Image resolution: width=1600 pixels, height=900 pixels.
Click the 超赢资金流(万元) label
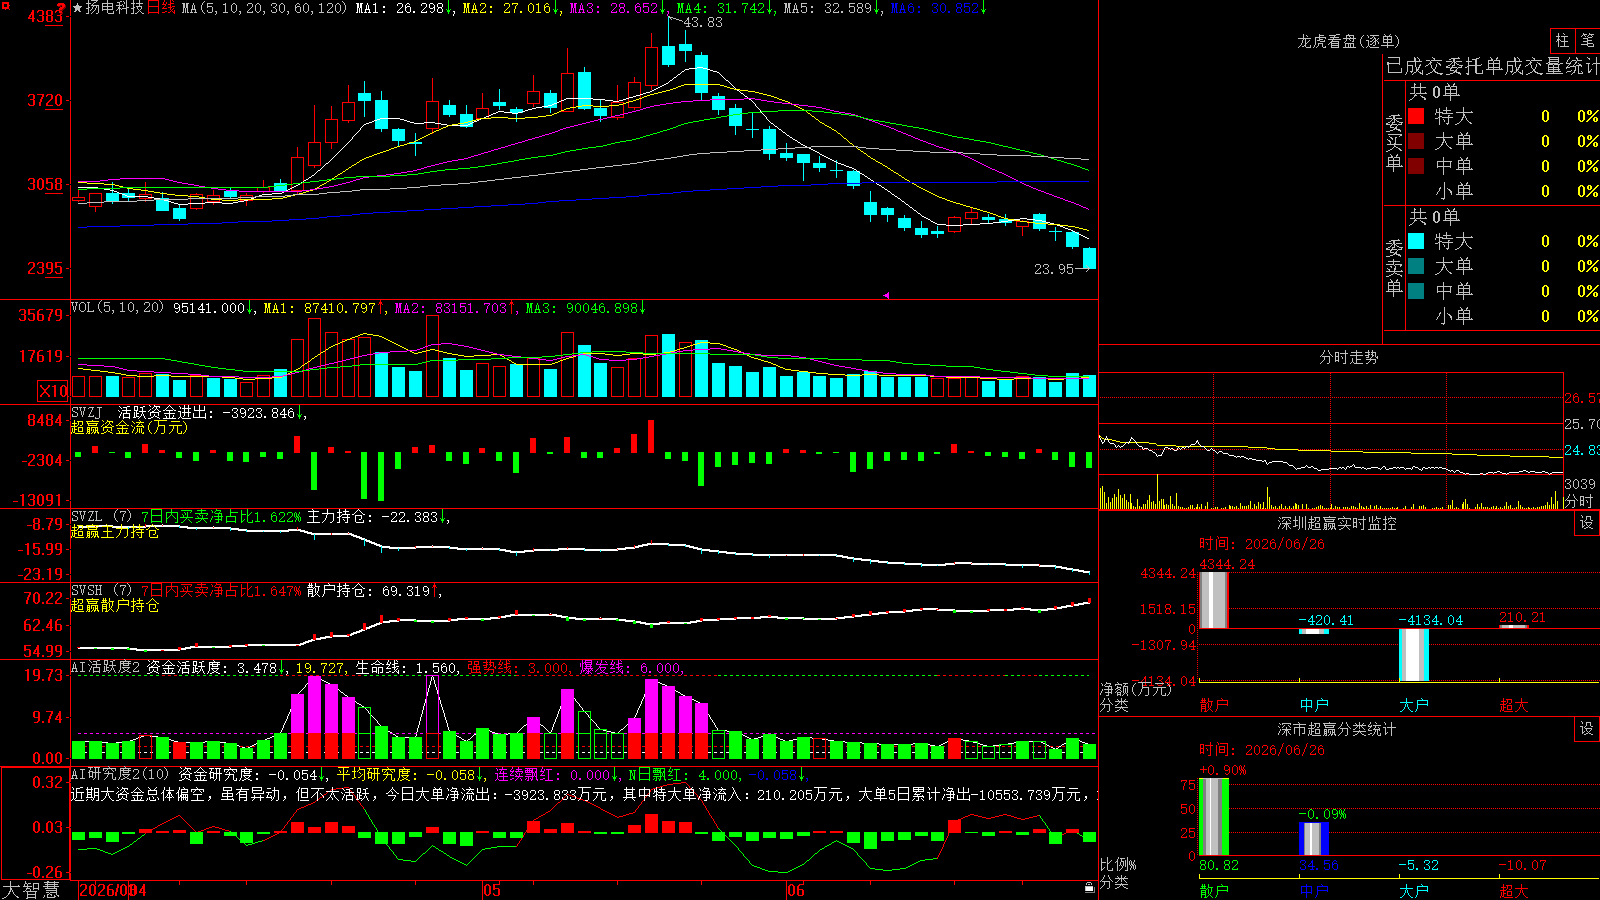[129, 427]
